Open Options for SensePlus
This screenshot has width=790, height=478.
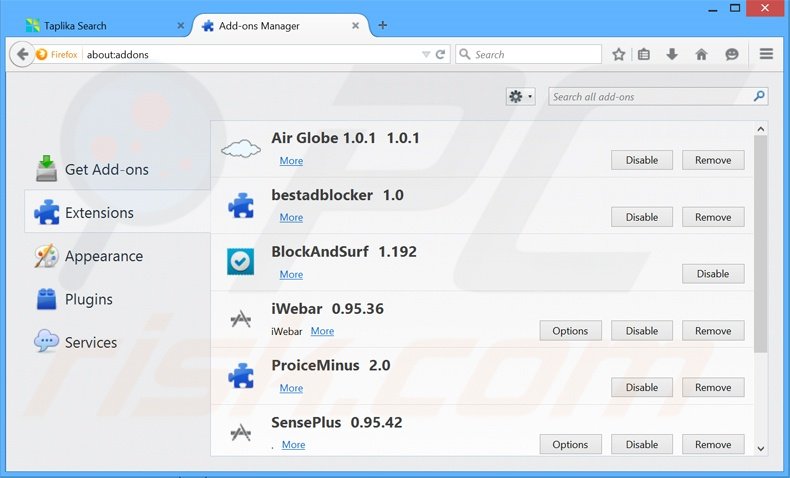point(570,444)
